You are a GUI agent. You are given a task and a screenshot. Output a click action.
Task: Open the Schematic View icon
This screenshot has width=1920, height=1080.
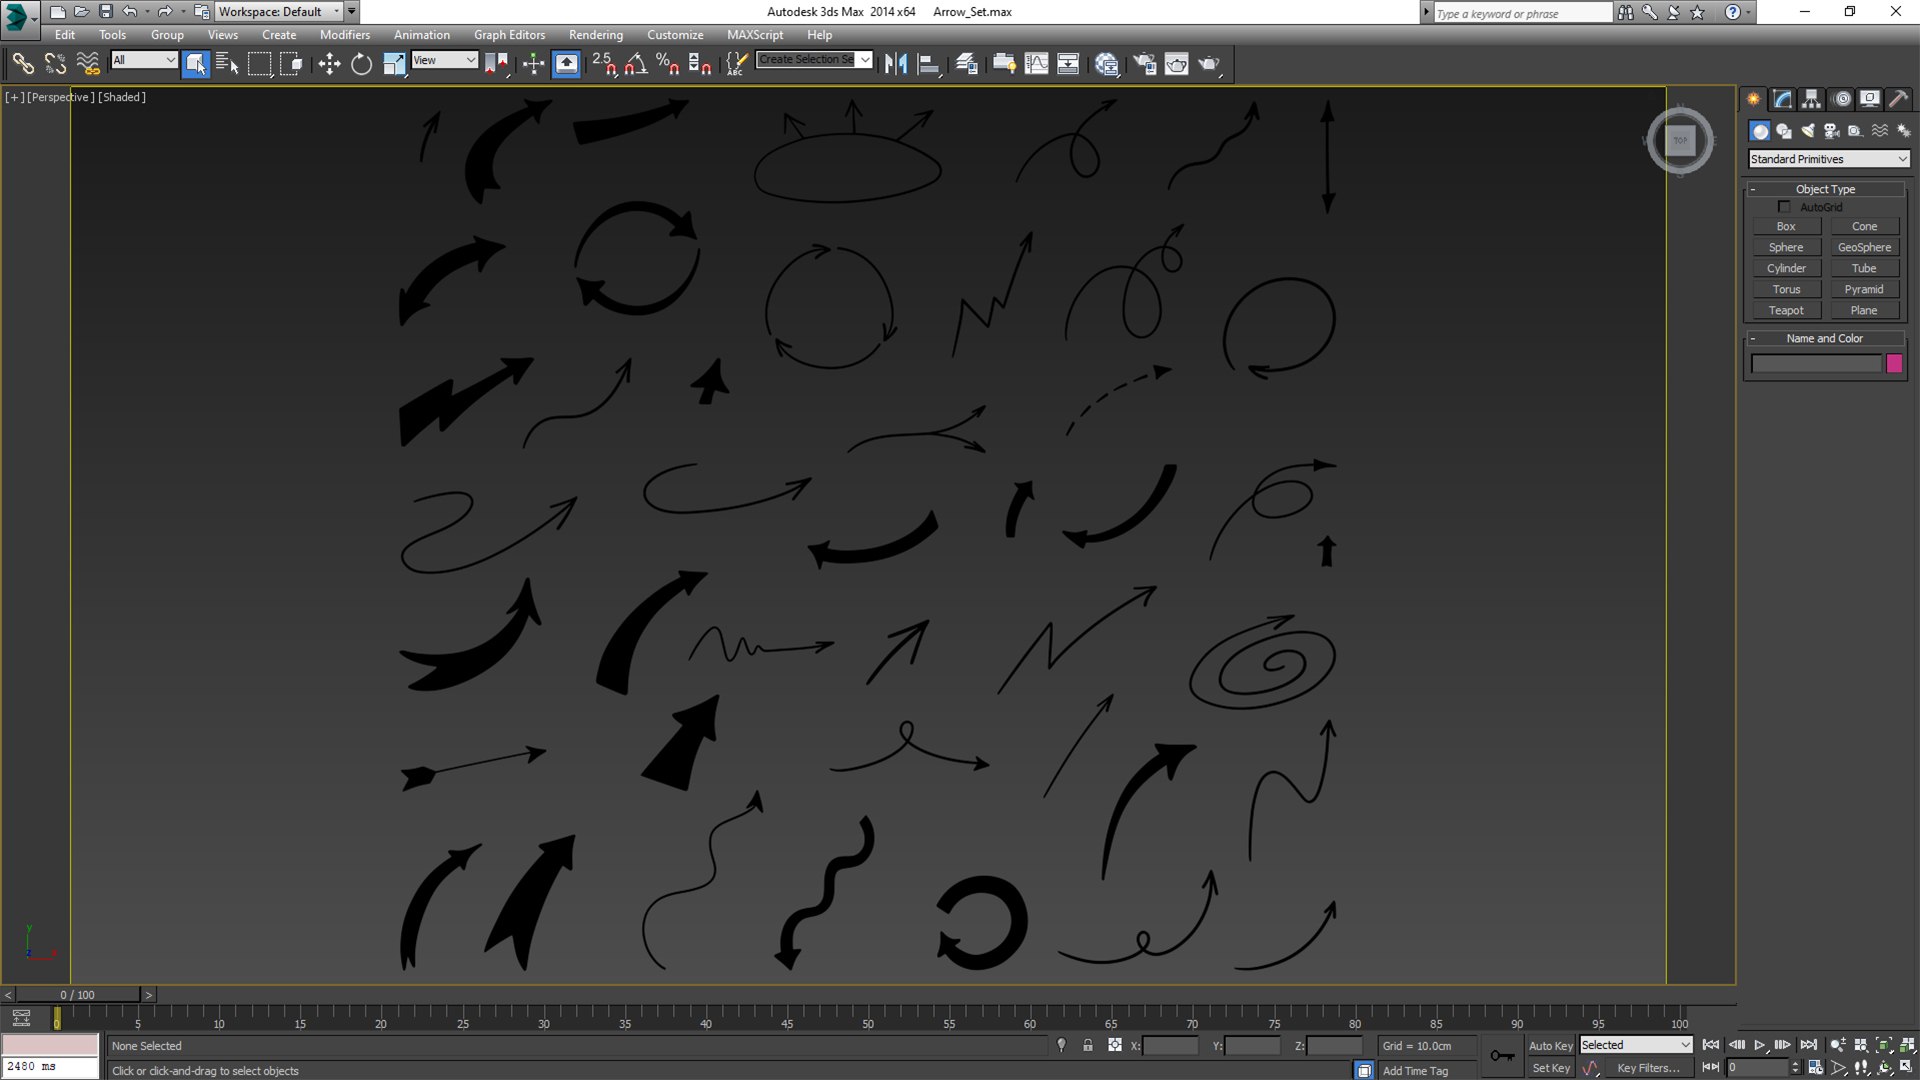[1068, 64]
